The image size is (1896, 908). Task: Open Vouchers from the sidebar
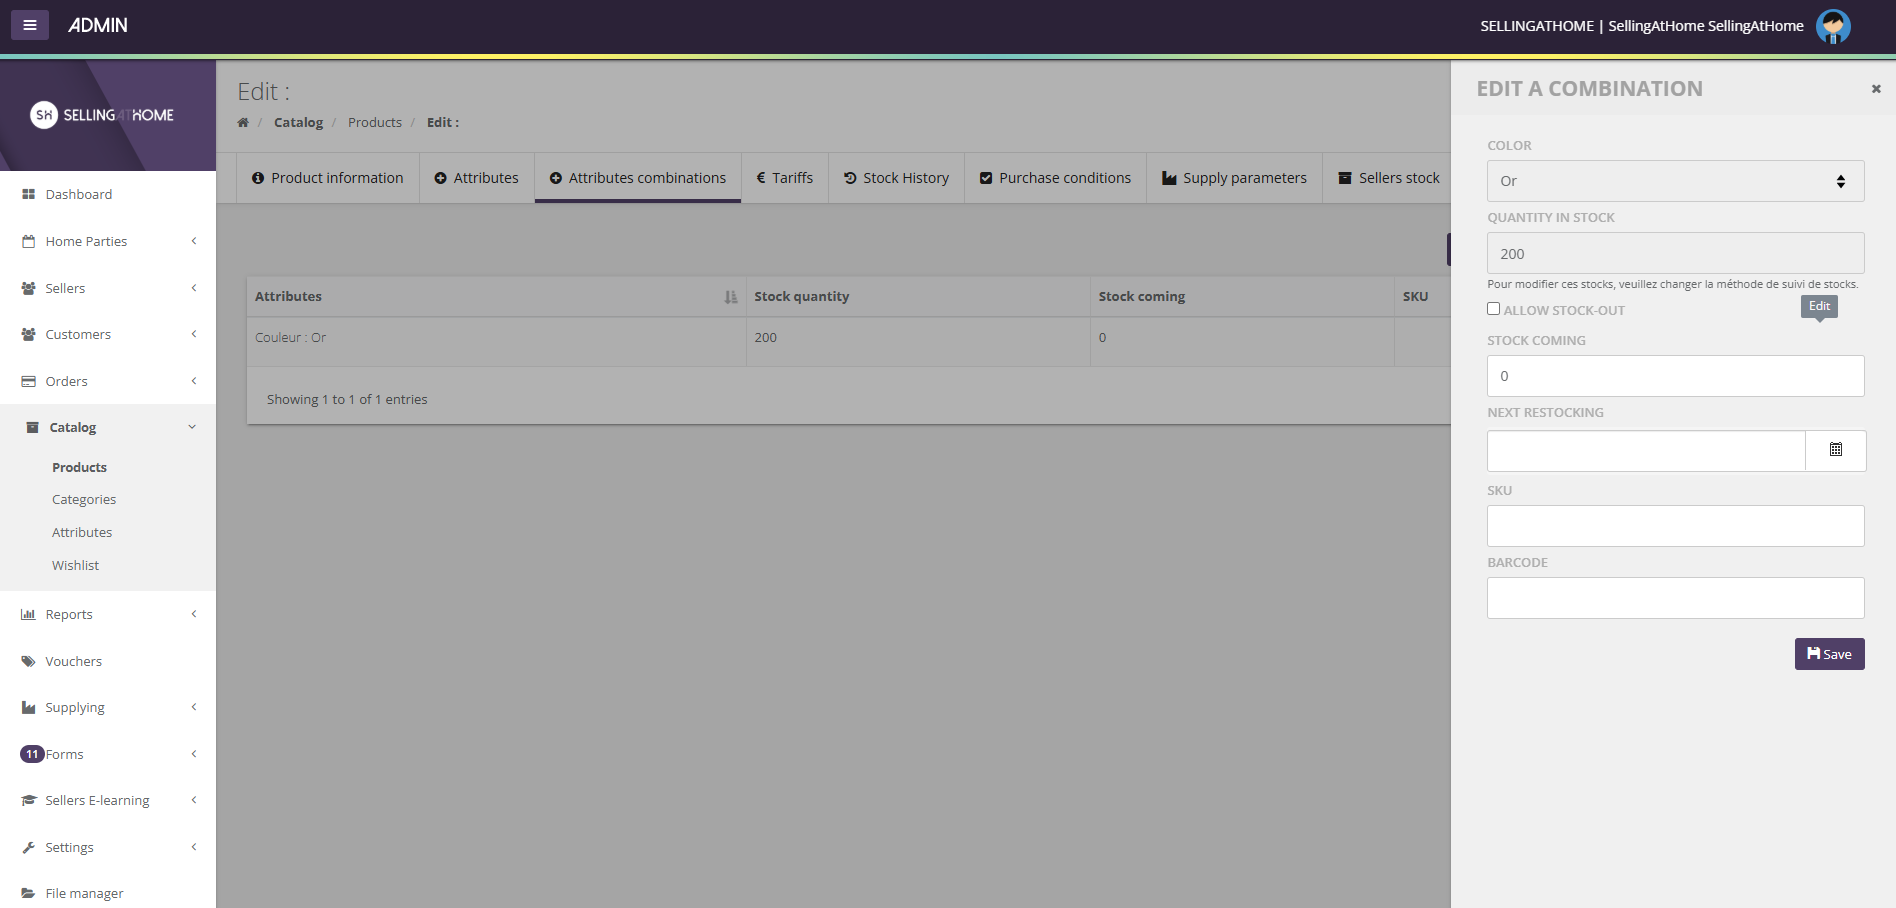pyautogui.click(x=73, y=661)
